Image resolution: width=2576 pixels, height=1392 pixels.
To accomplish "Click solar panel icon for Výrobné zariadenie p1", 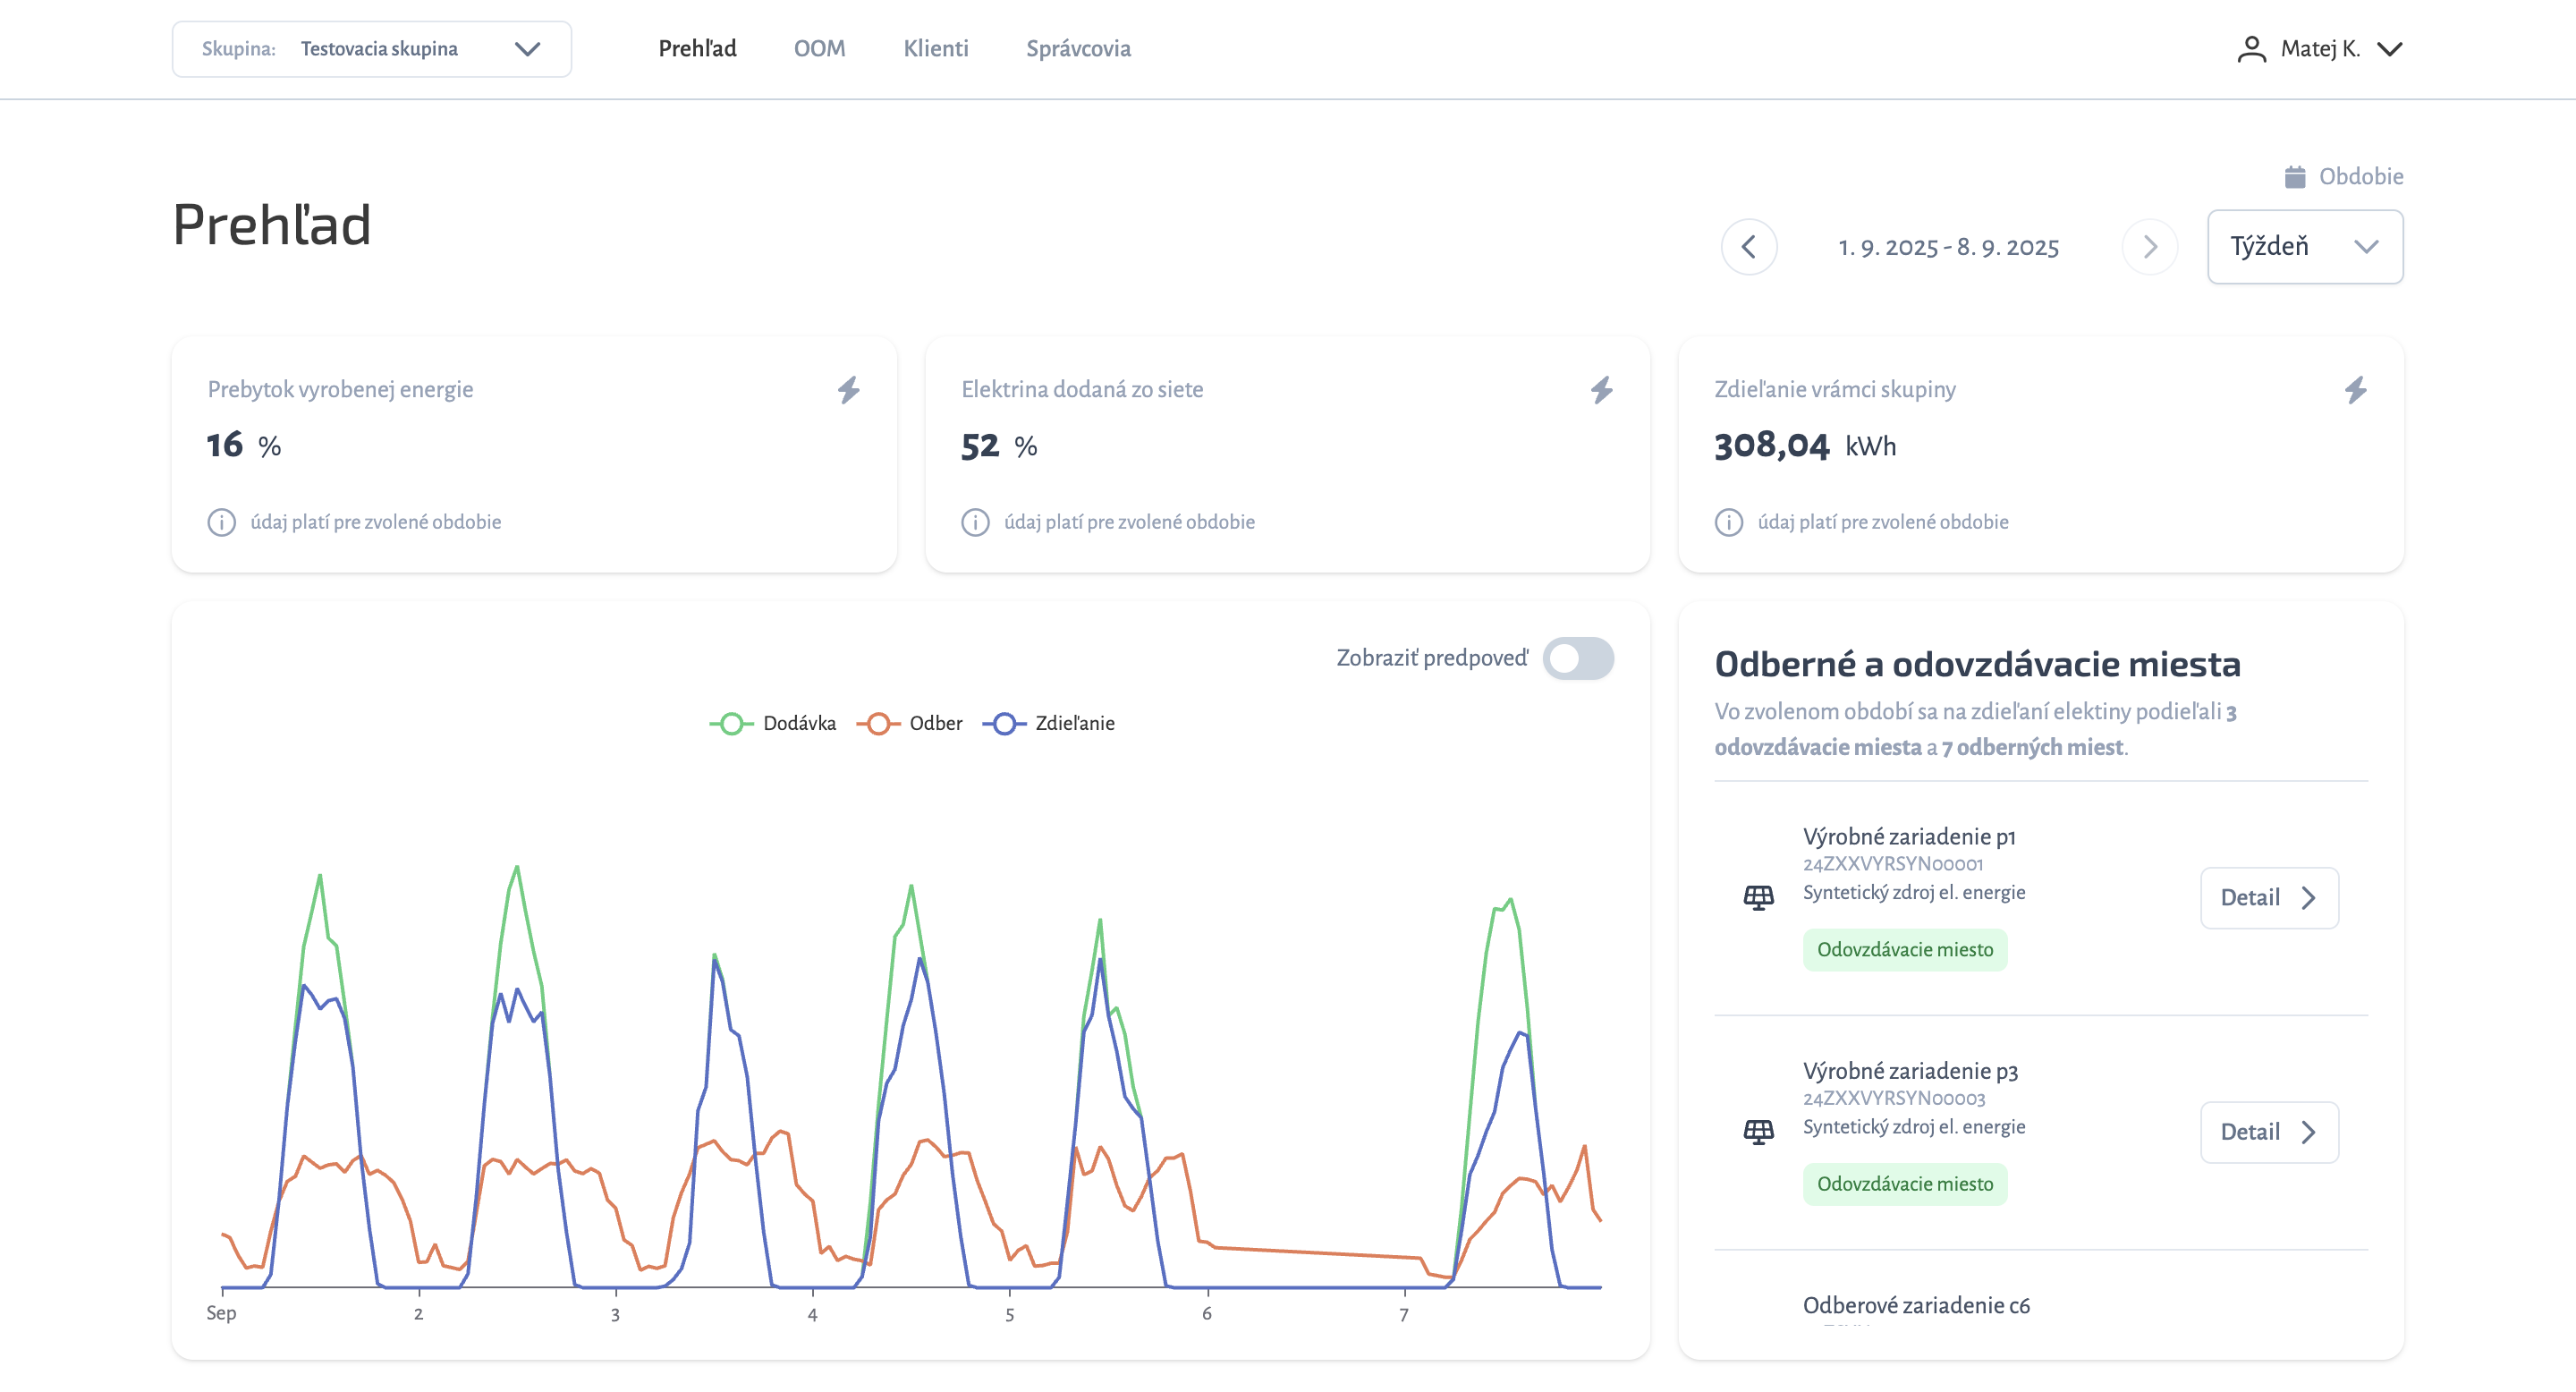I will tap(1758, 897).
